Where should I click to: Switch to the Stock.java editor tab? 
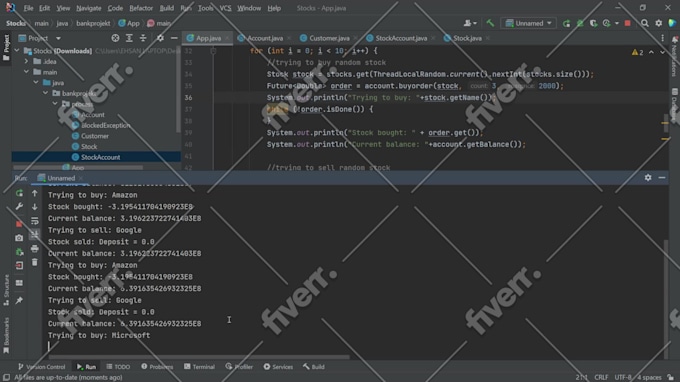(x=467, y=38)
